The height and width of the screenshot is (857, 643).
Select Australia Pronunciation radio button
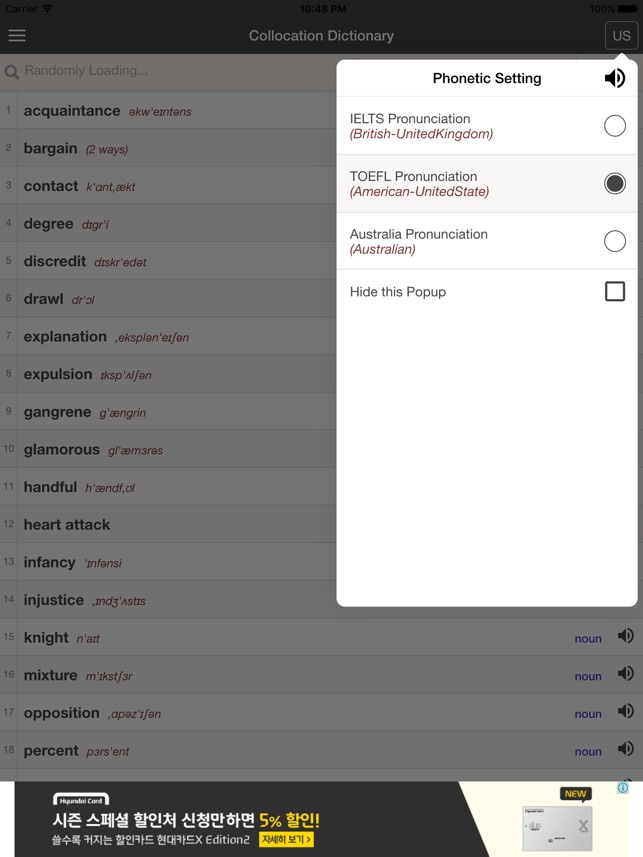point(615,241)
